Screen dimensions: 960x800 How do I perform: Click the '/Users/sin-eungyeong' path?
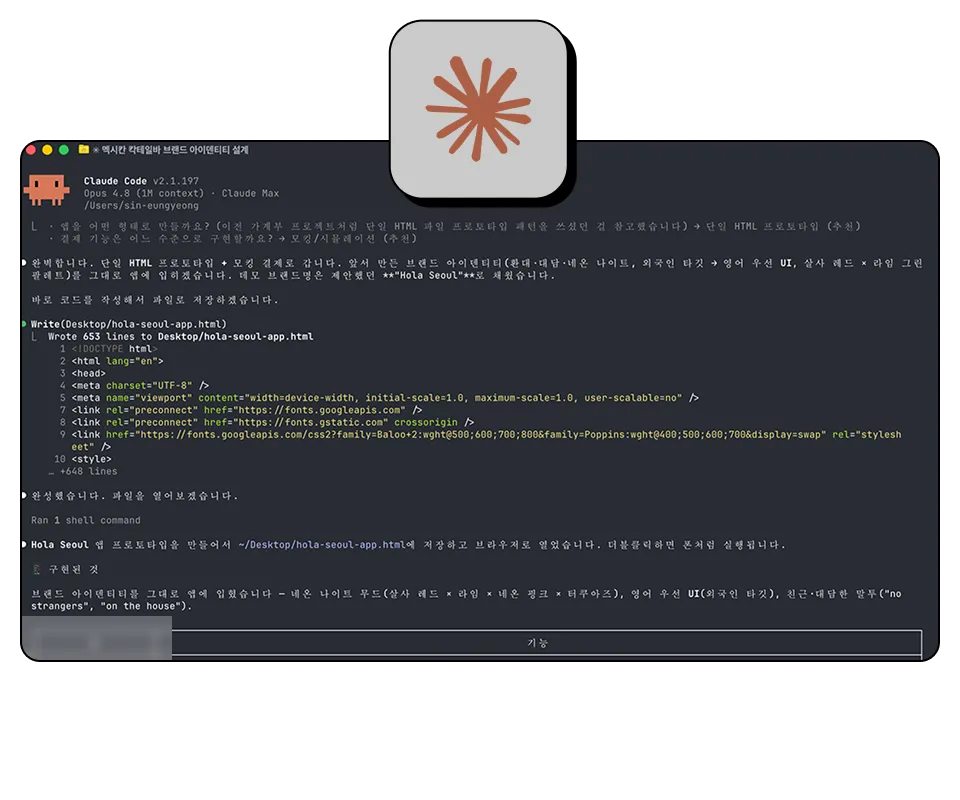click(141, 206)
